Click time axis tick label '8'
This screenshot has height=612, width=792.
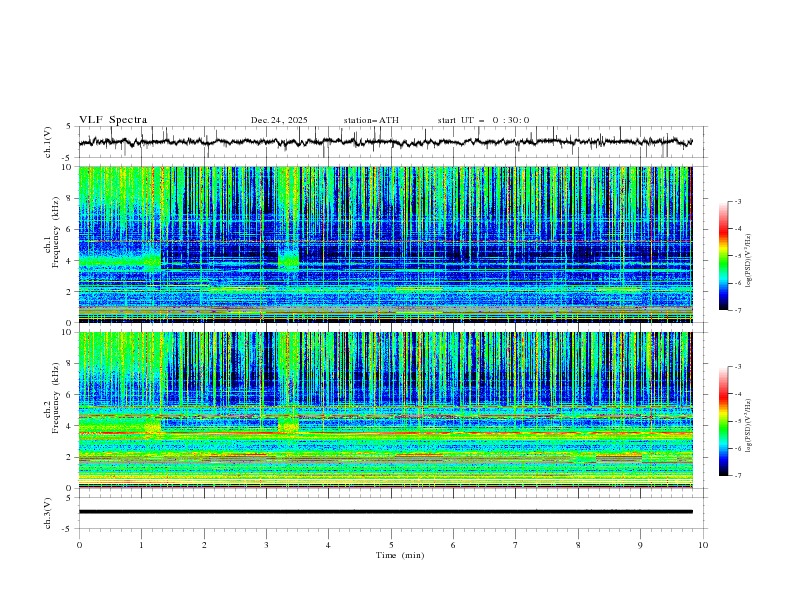[x=578, y=545]
